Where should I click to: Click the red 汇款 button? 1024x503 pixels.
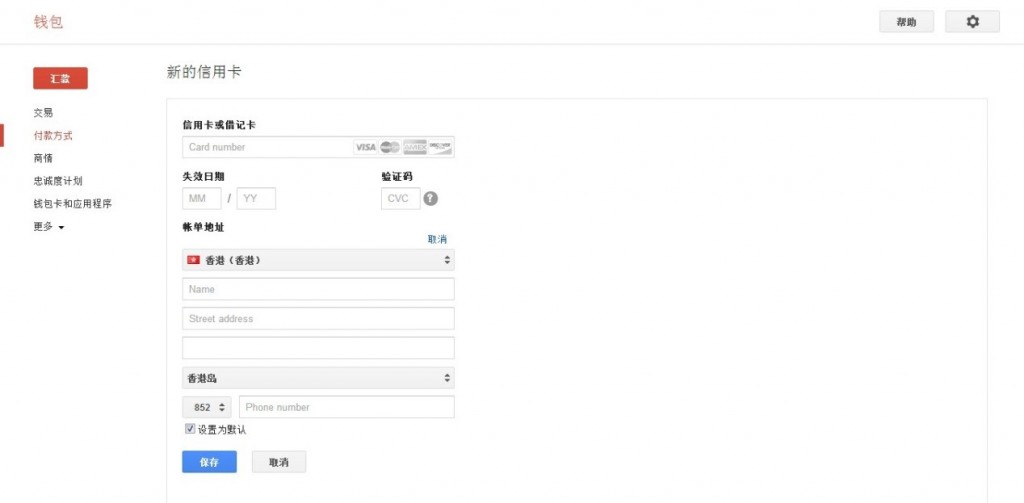coord(60,79)
